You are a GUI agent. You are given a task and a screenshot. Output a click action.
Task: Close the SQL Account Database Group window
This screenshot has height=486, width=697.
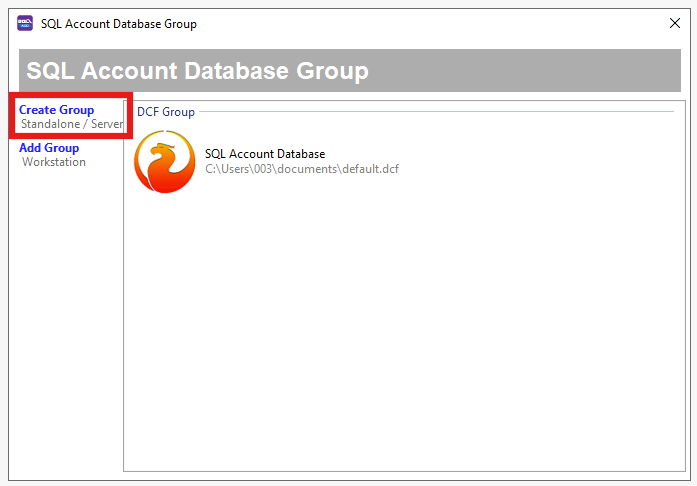pyautogui.click(x=674, y=23)
